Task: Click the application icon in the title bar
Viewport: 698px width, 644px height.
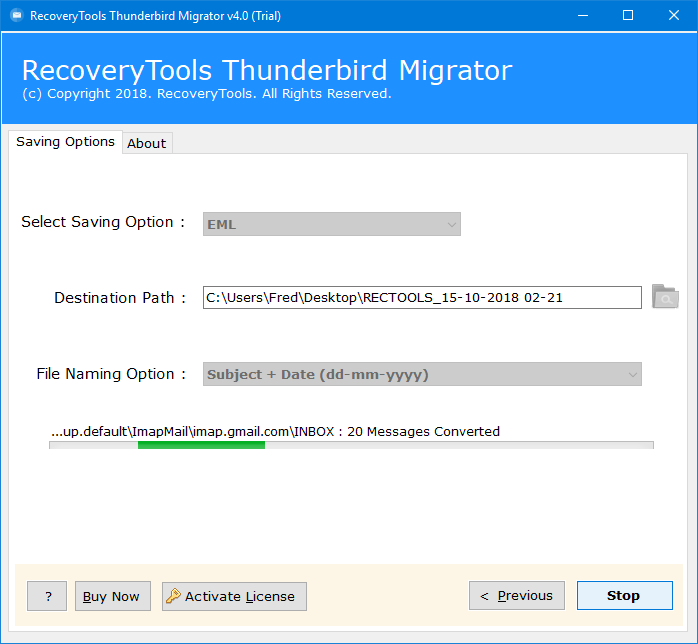Action: (17, 16)
